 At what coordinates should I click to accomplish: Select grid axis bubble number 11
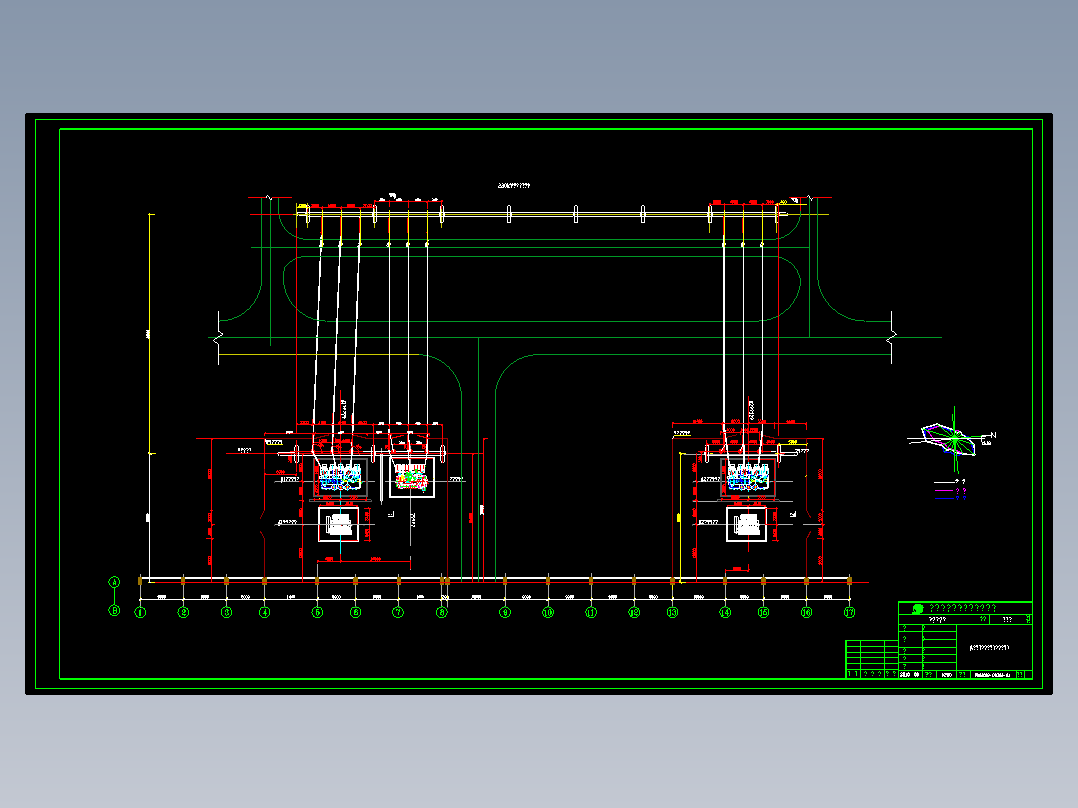coord(591,612)
